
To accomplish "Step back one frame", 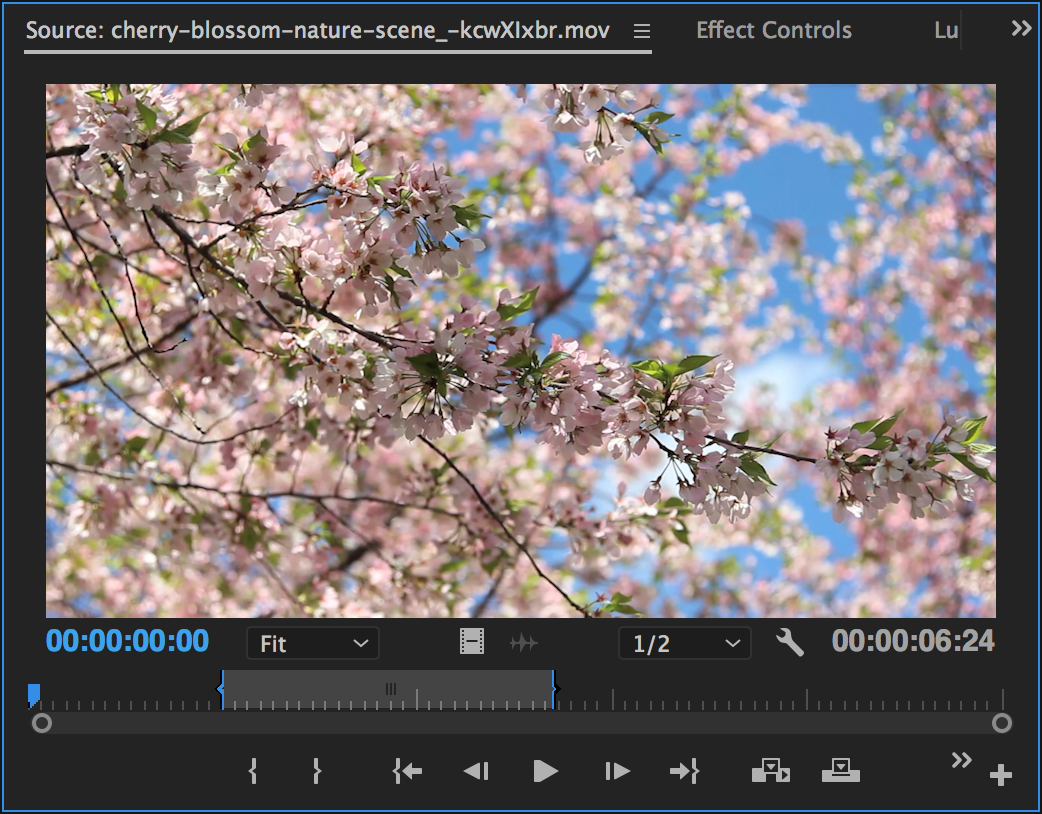I will [476, 771].
